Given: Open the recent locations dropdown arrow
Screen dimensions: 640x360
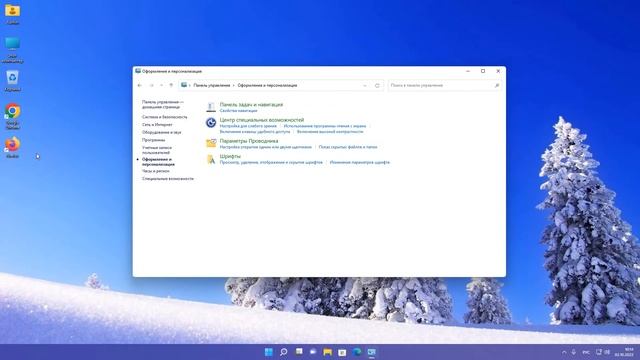Looking at the screenshot, I should (161, 85).
